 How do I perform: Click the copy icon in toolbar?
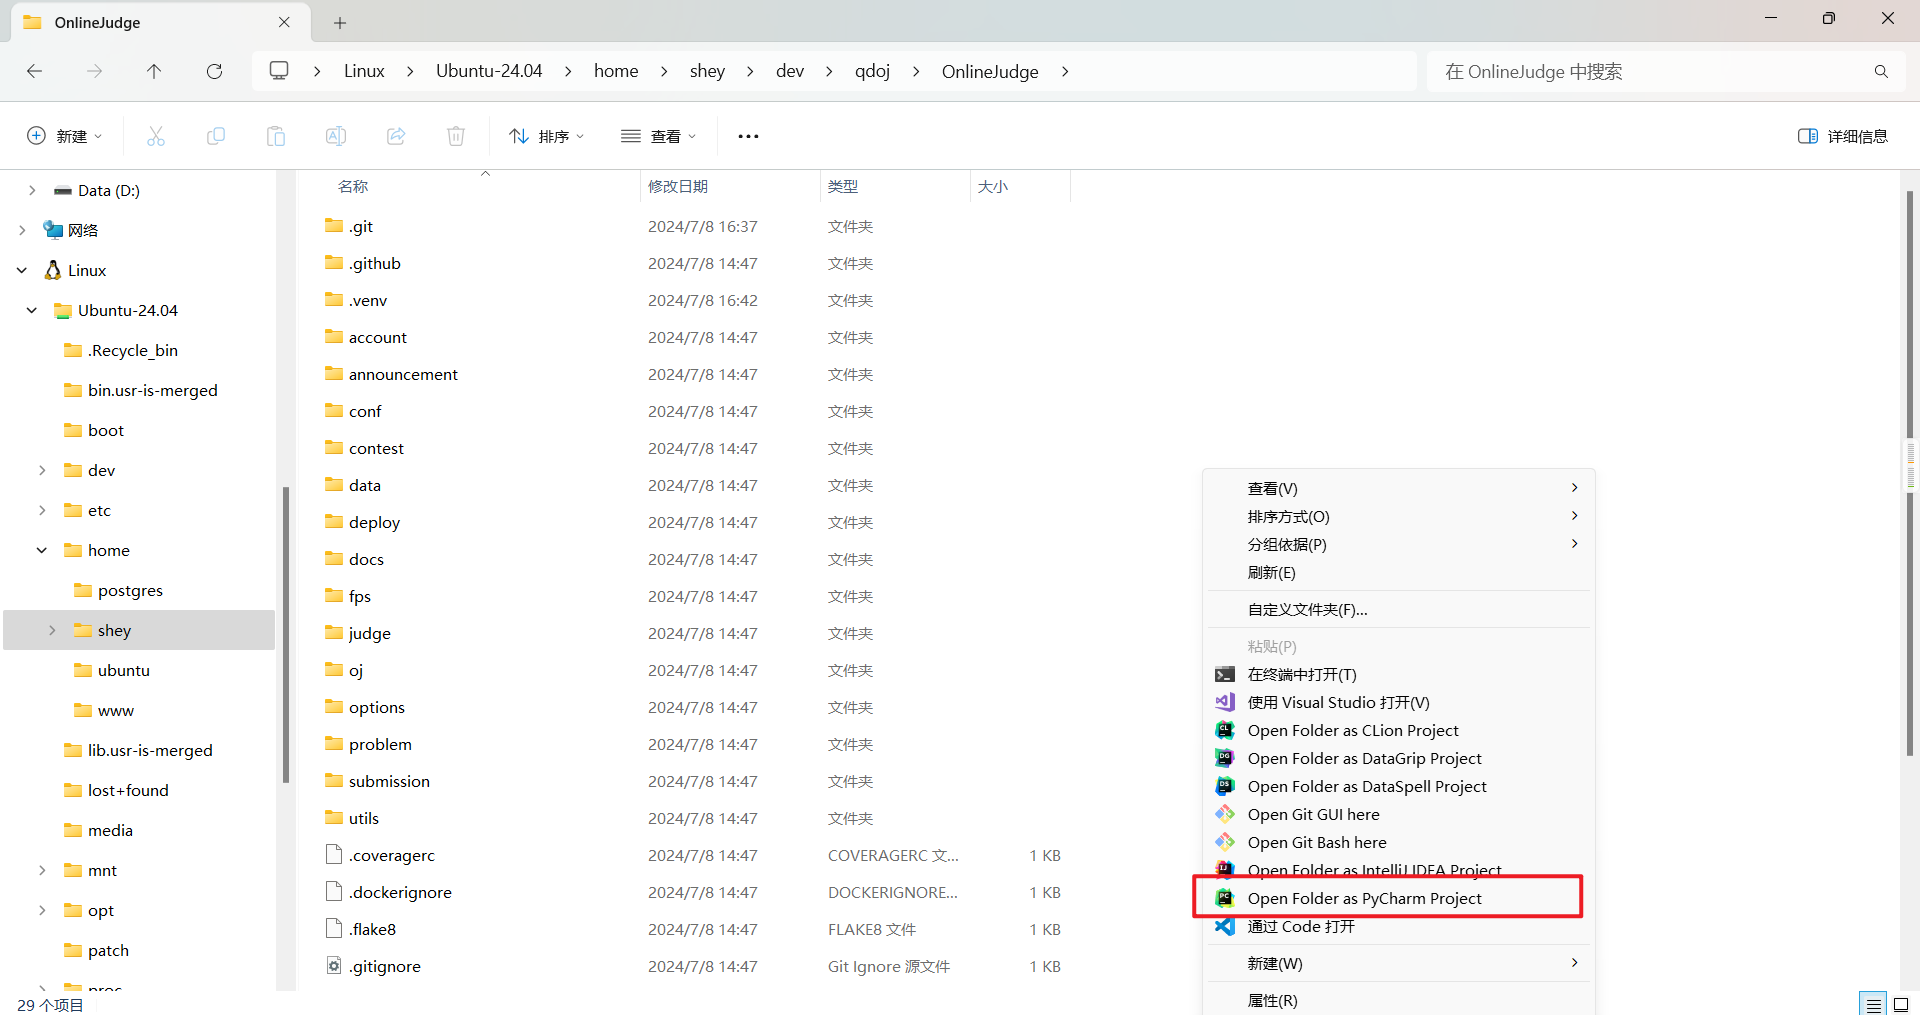[216, 136]
